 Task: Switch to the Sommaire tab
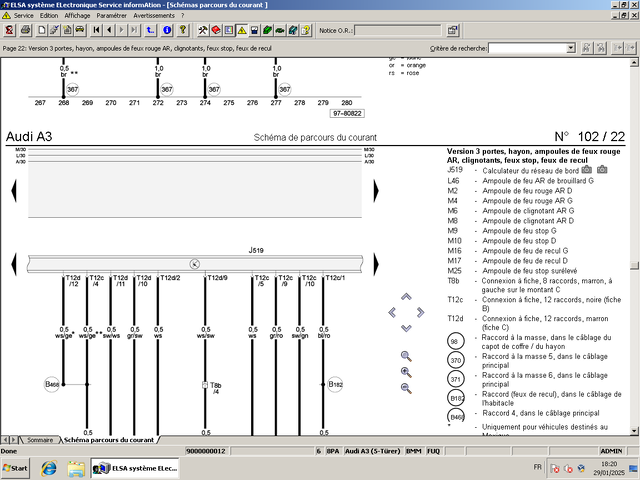click(x=39, y=440)
